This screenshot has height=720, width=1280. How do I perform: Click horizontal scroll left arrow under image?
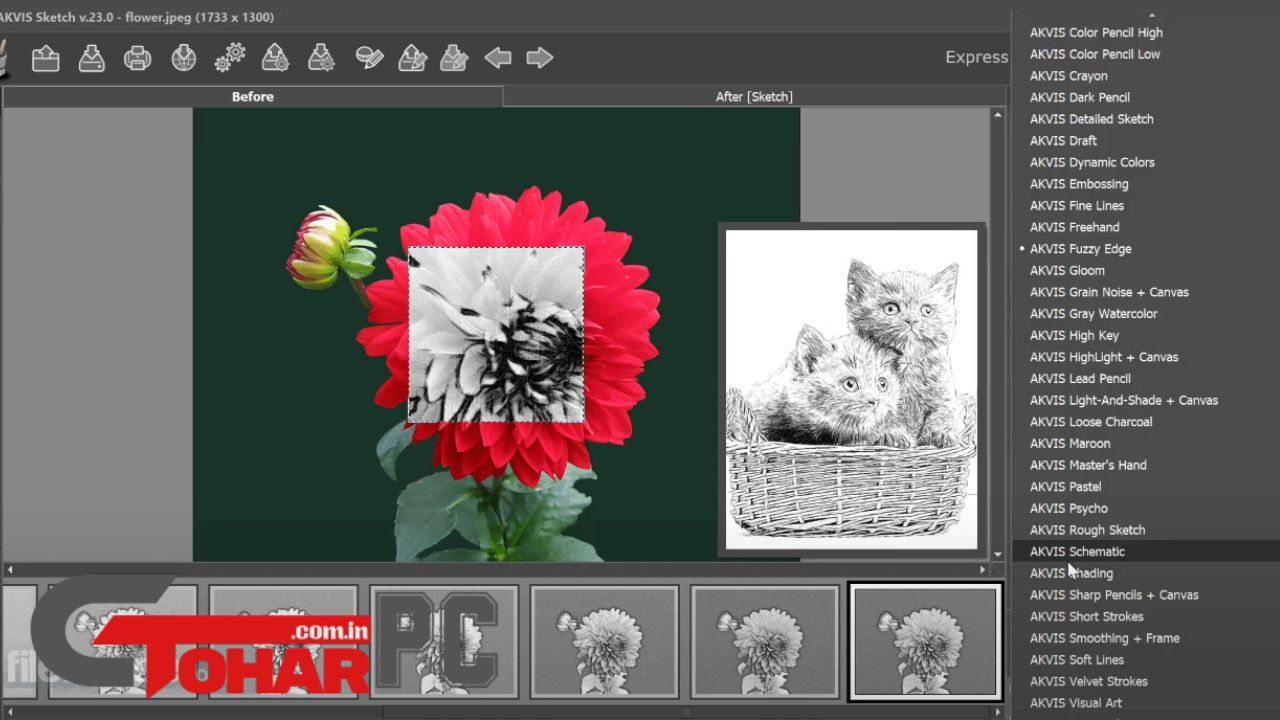(8, 570)
